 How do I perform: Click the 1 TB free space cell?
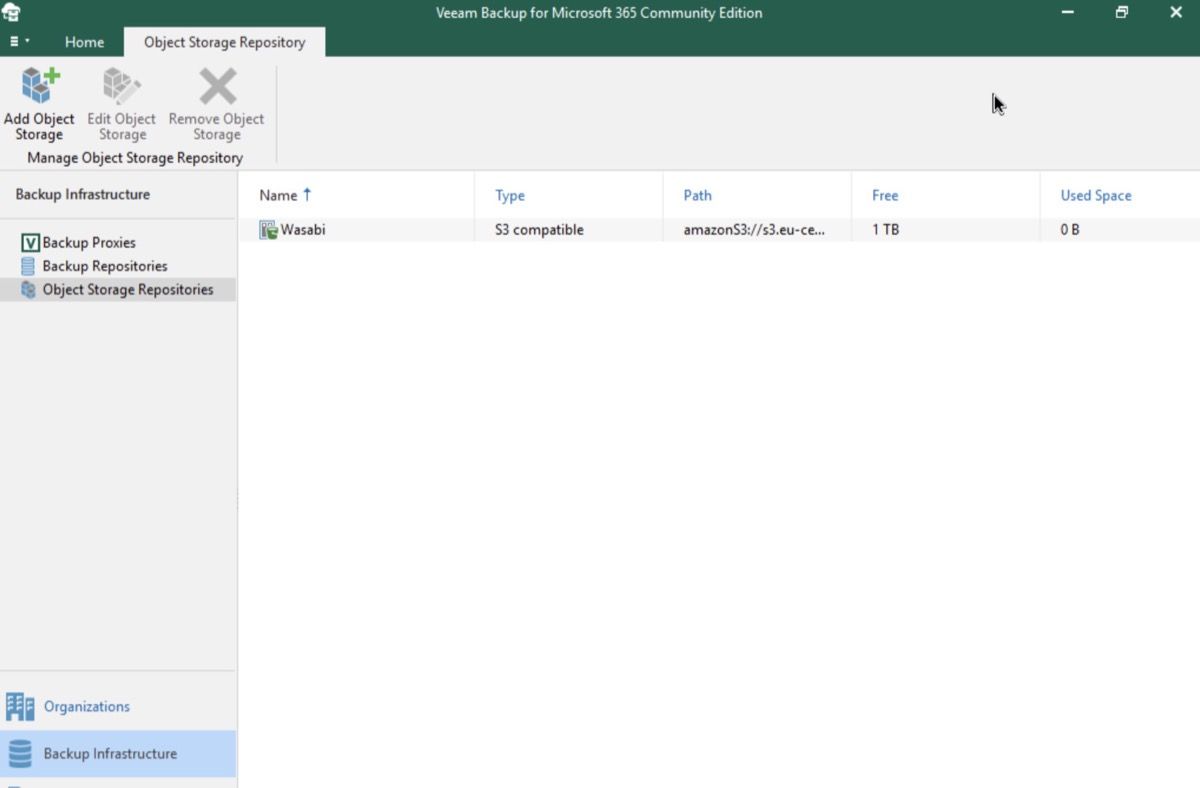click(885, 230)
